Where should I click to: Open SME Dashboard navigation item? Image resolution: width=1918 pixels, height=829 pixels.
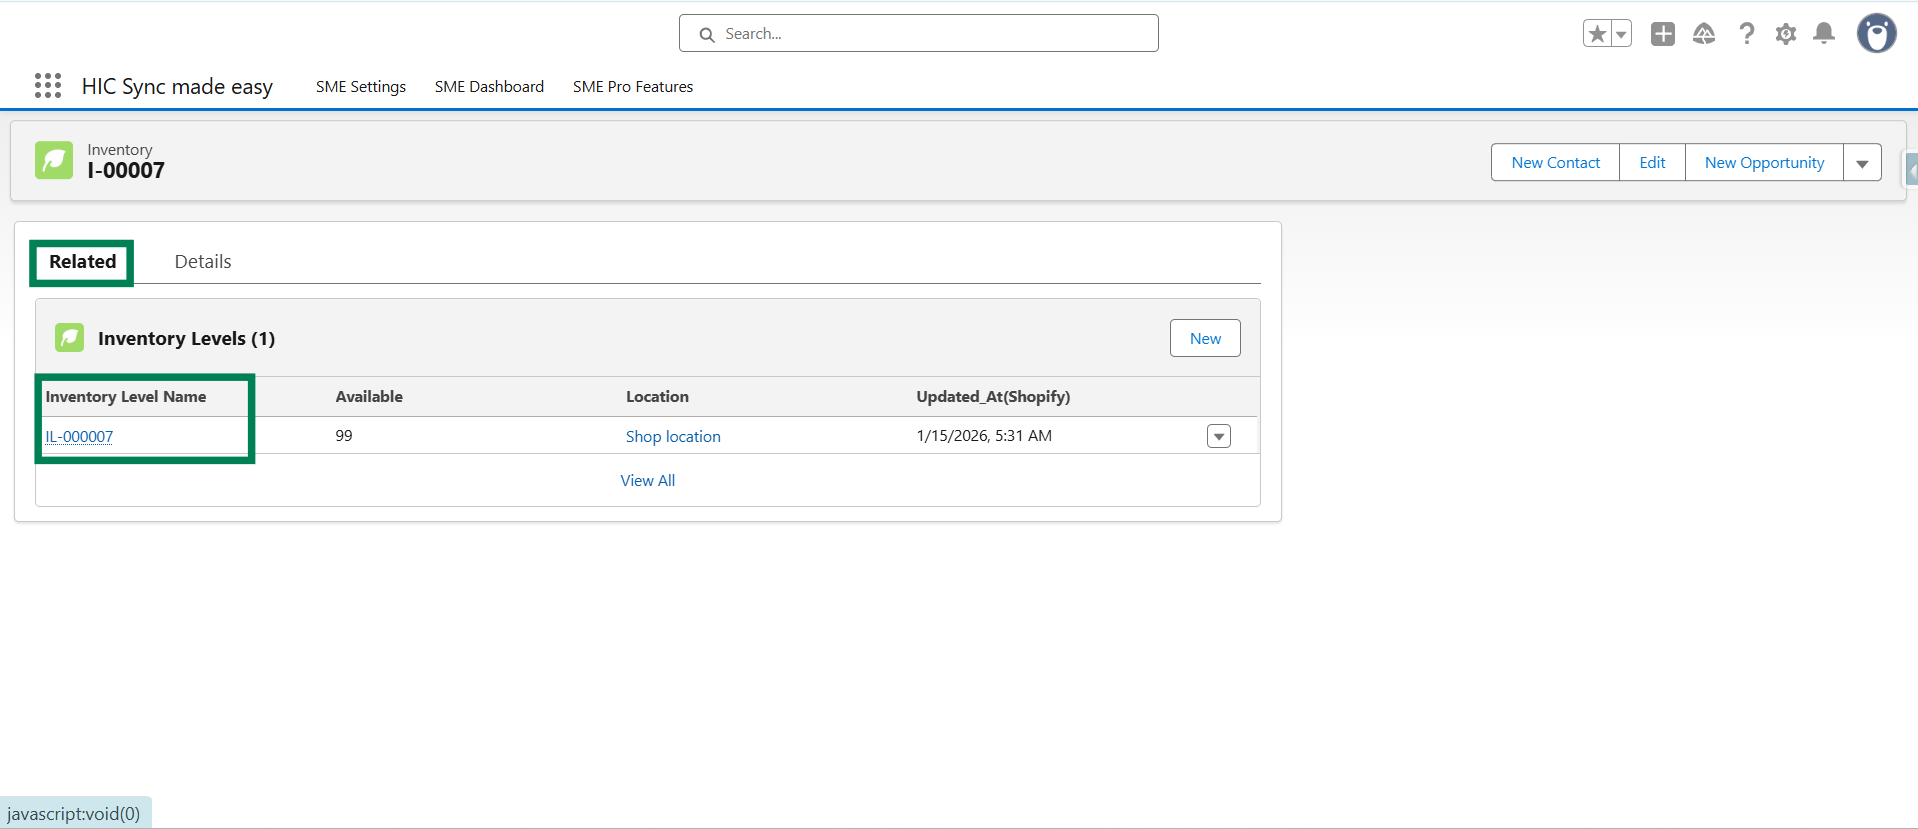[489, 87]
